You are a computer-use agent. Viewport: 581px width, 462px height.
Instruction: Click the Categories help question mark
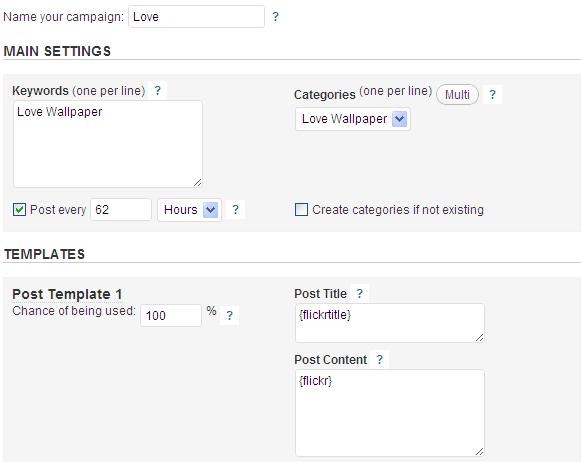[492, 94]
